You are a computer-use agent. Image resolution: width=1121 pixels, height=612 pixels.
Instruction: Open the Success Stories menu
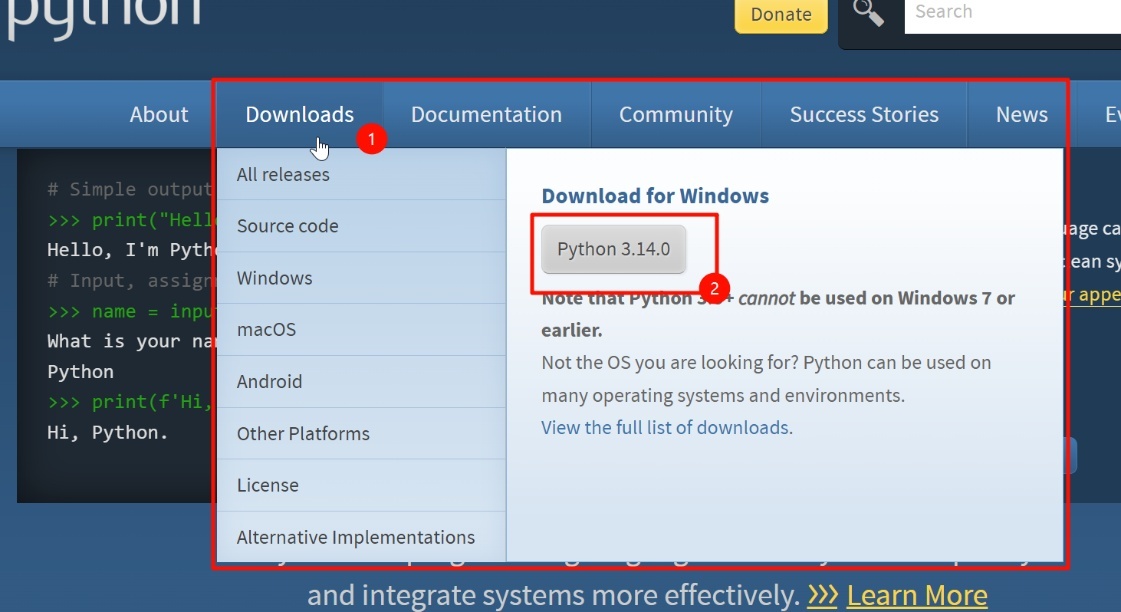864,114
